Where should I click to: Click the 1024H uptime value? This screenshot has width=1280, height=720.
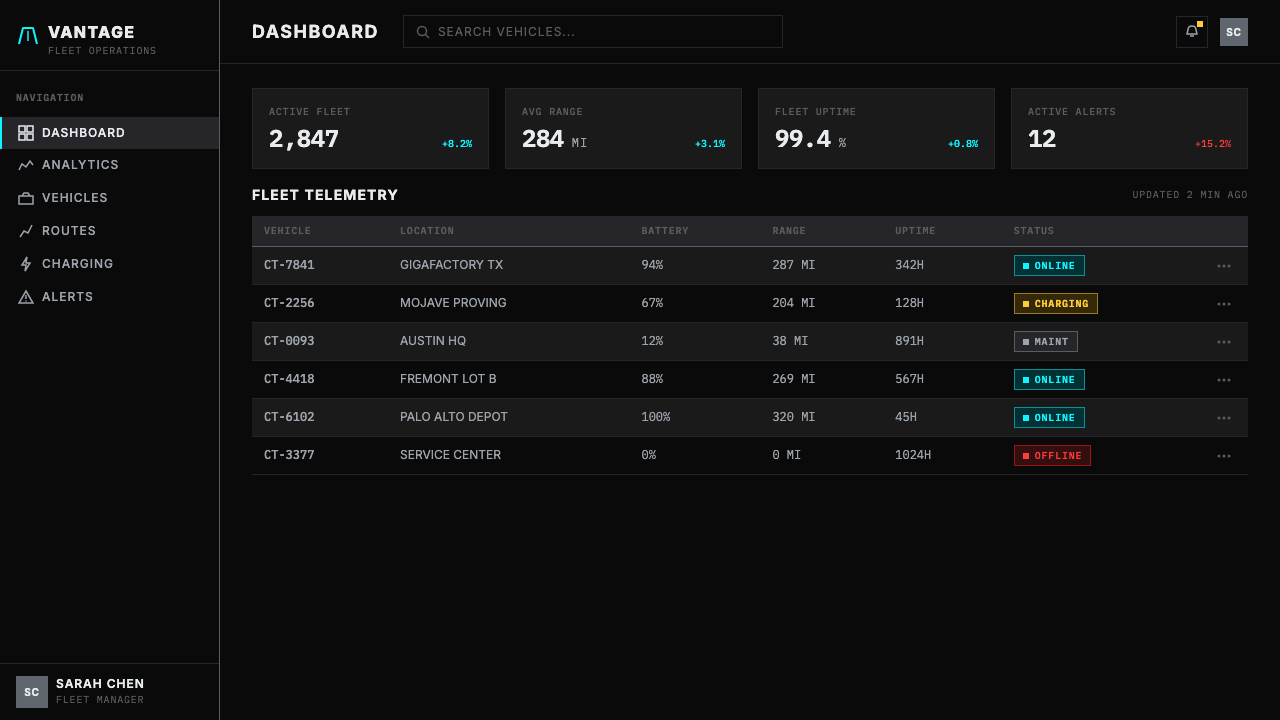[913, 455]
